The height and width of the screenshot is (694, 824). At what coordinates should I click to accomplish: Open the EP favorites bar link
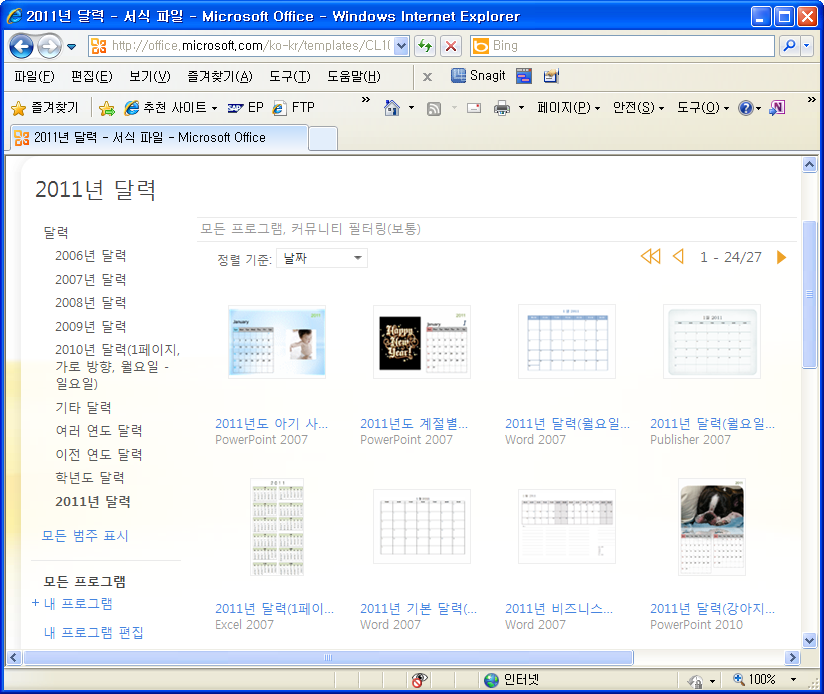pos(245,108)
